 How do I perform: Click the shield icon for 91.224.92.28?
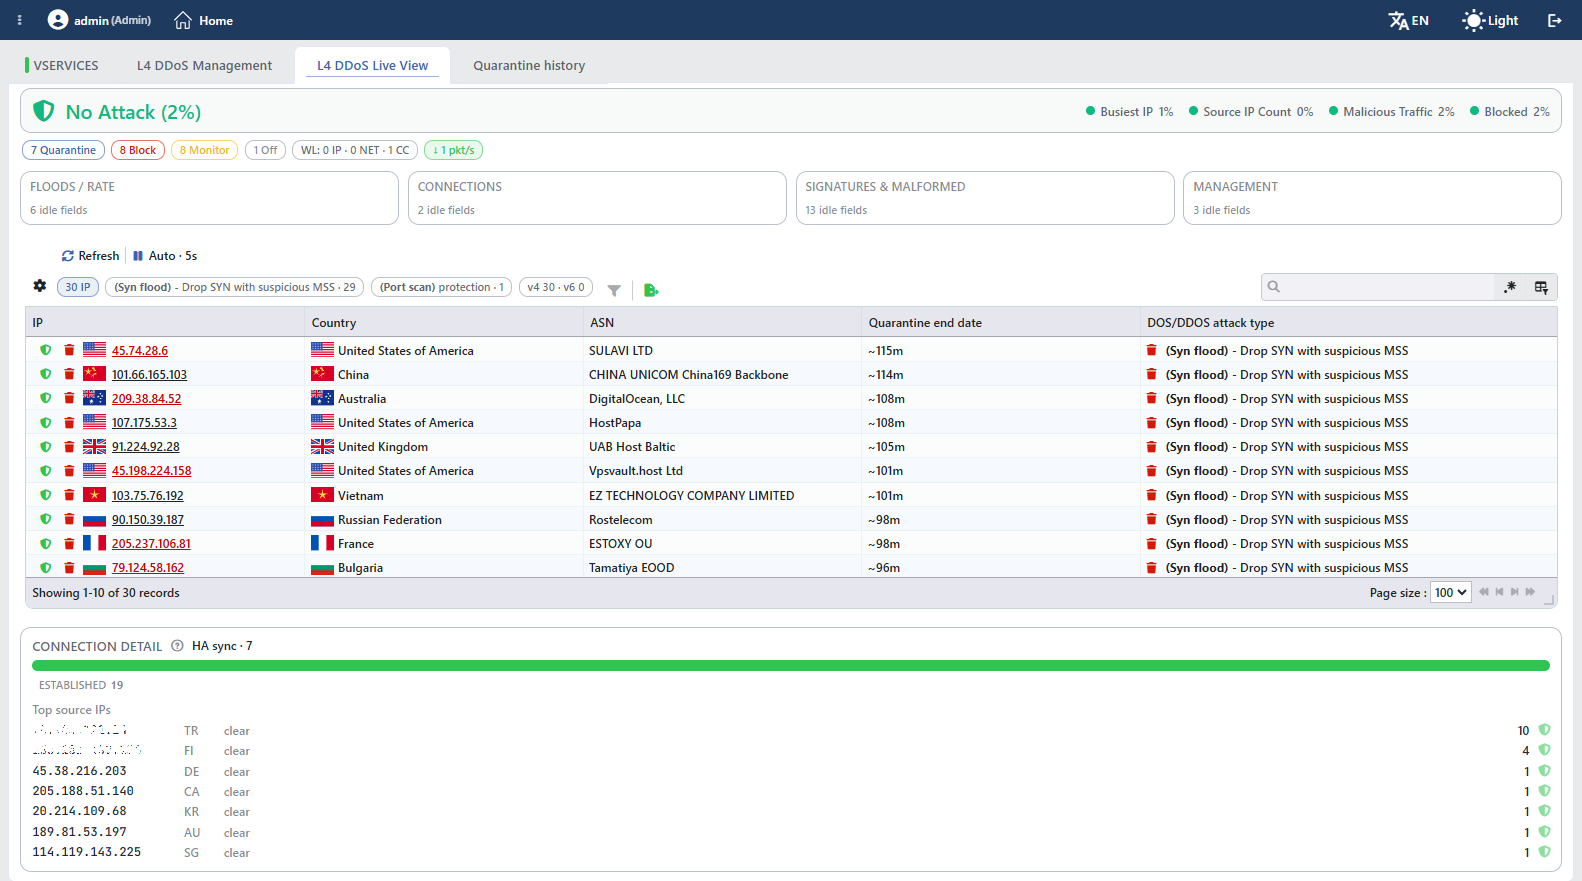46,447
